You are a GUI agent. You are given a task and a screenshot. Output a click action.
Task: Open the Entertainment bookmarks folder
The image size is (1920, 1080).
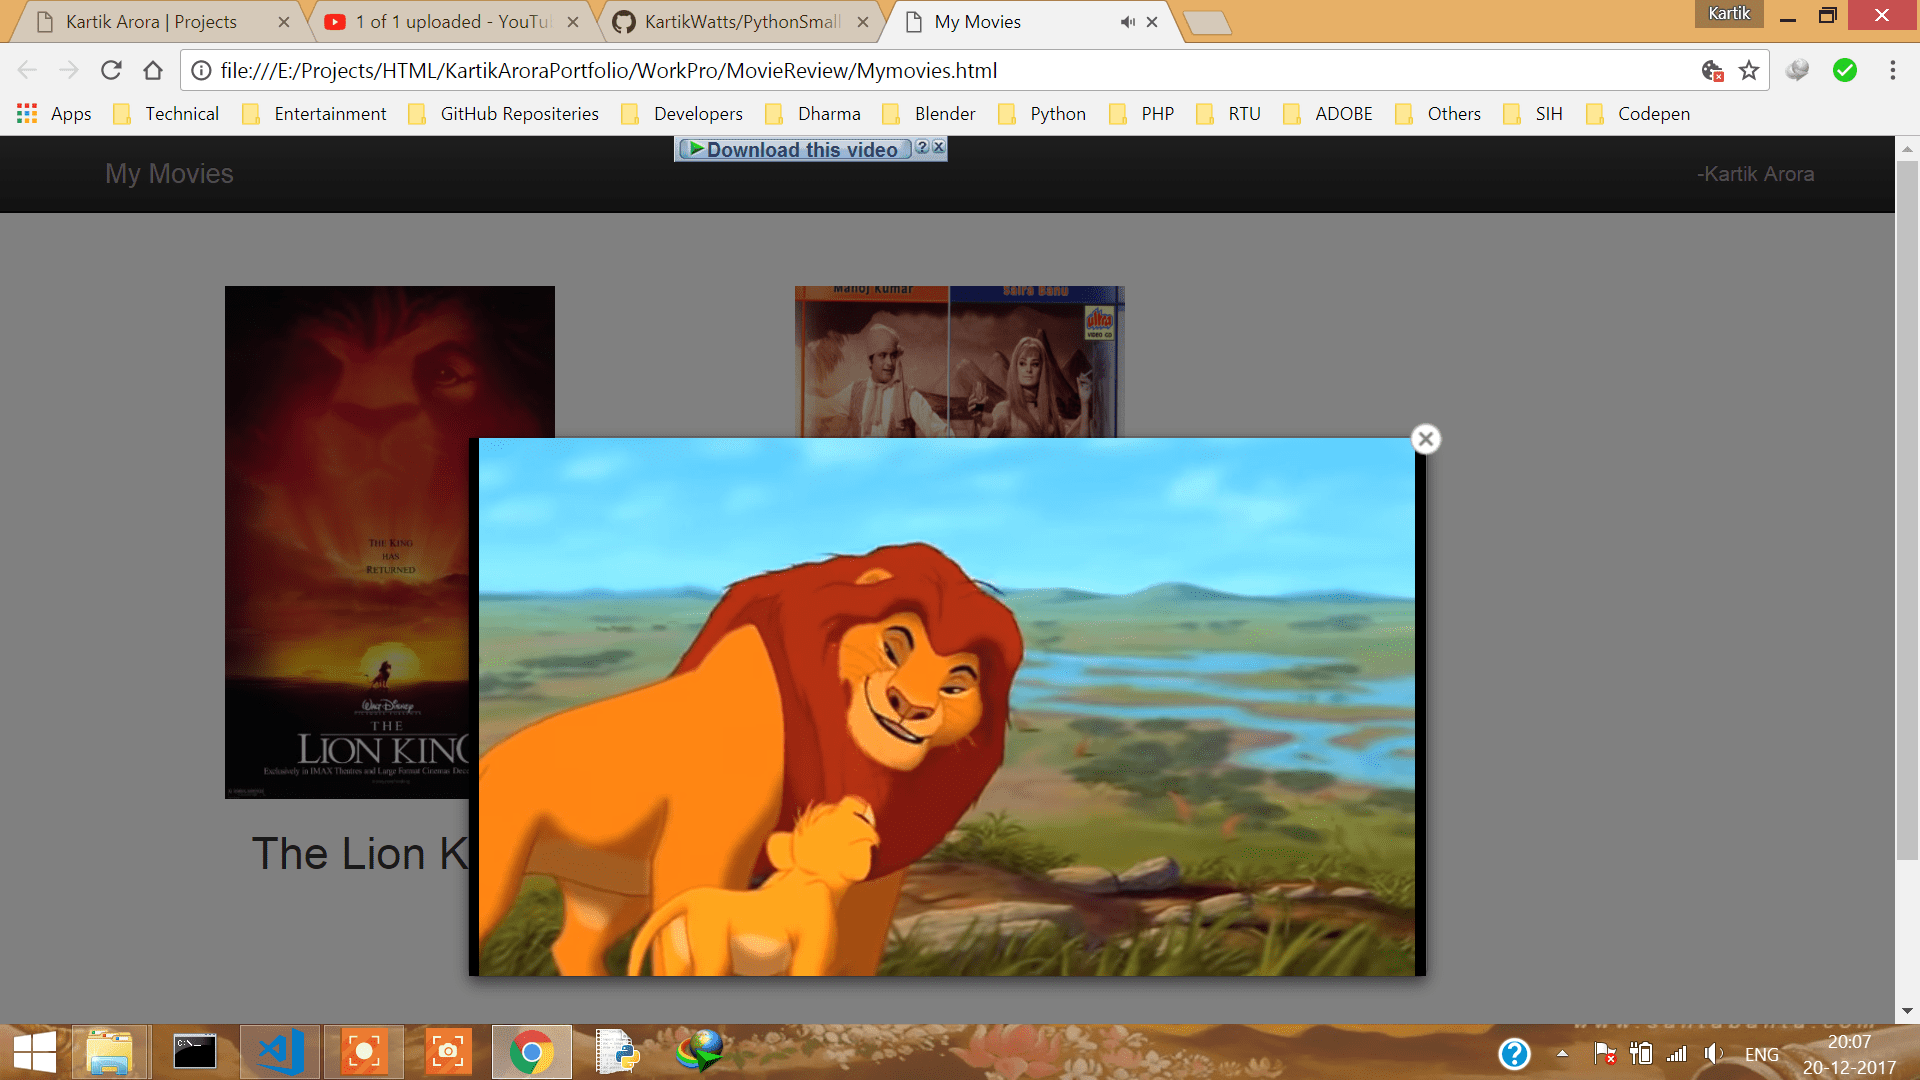314,113
